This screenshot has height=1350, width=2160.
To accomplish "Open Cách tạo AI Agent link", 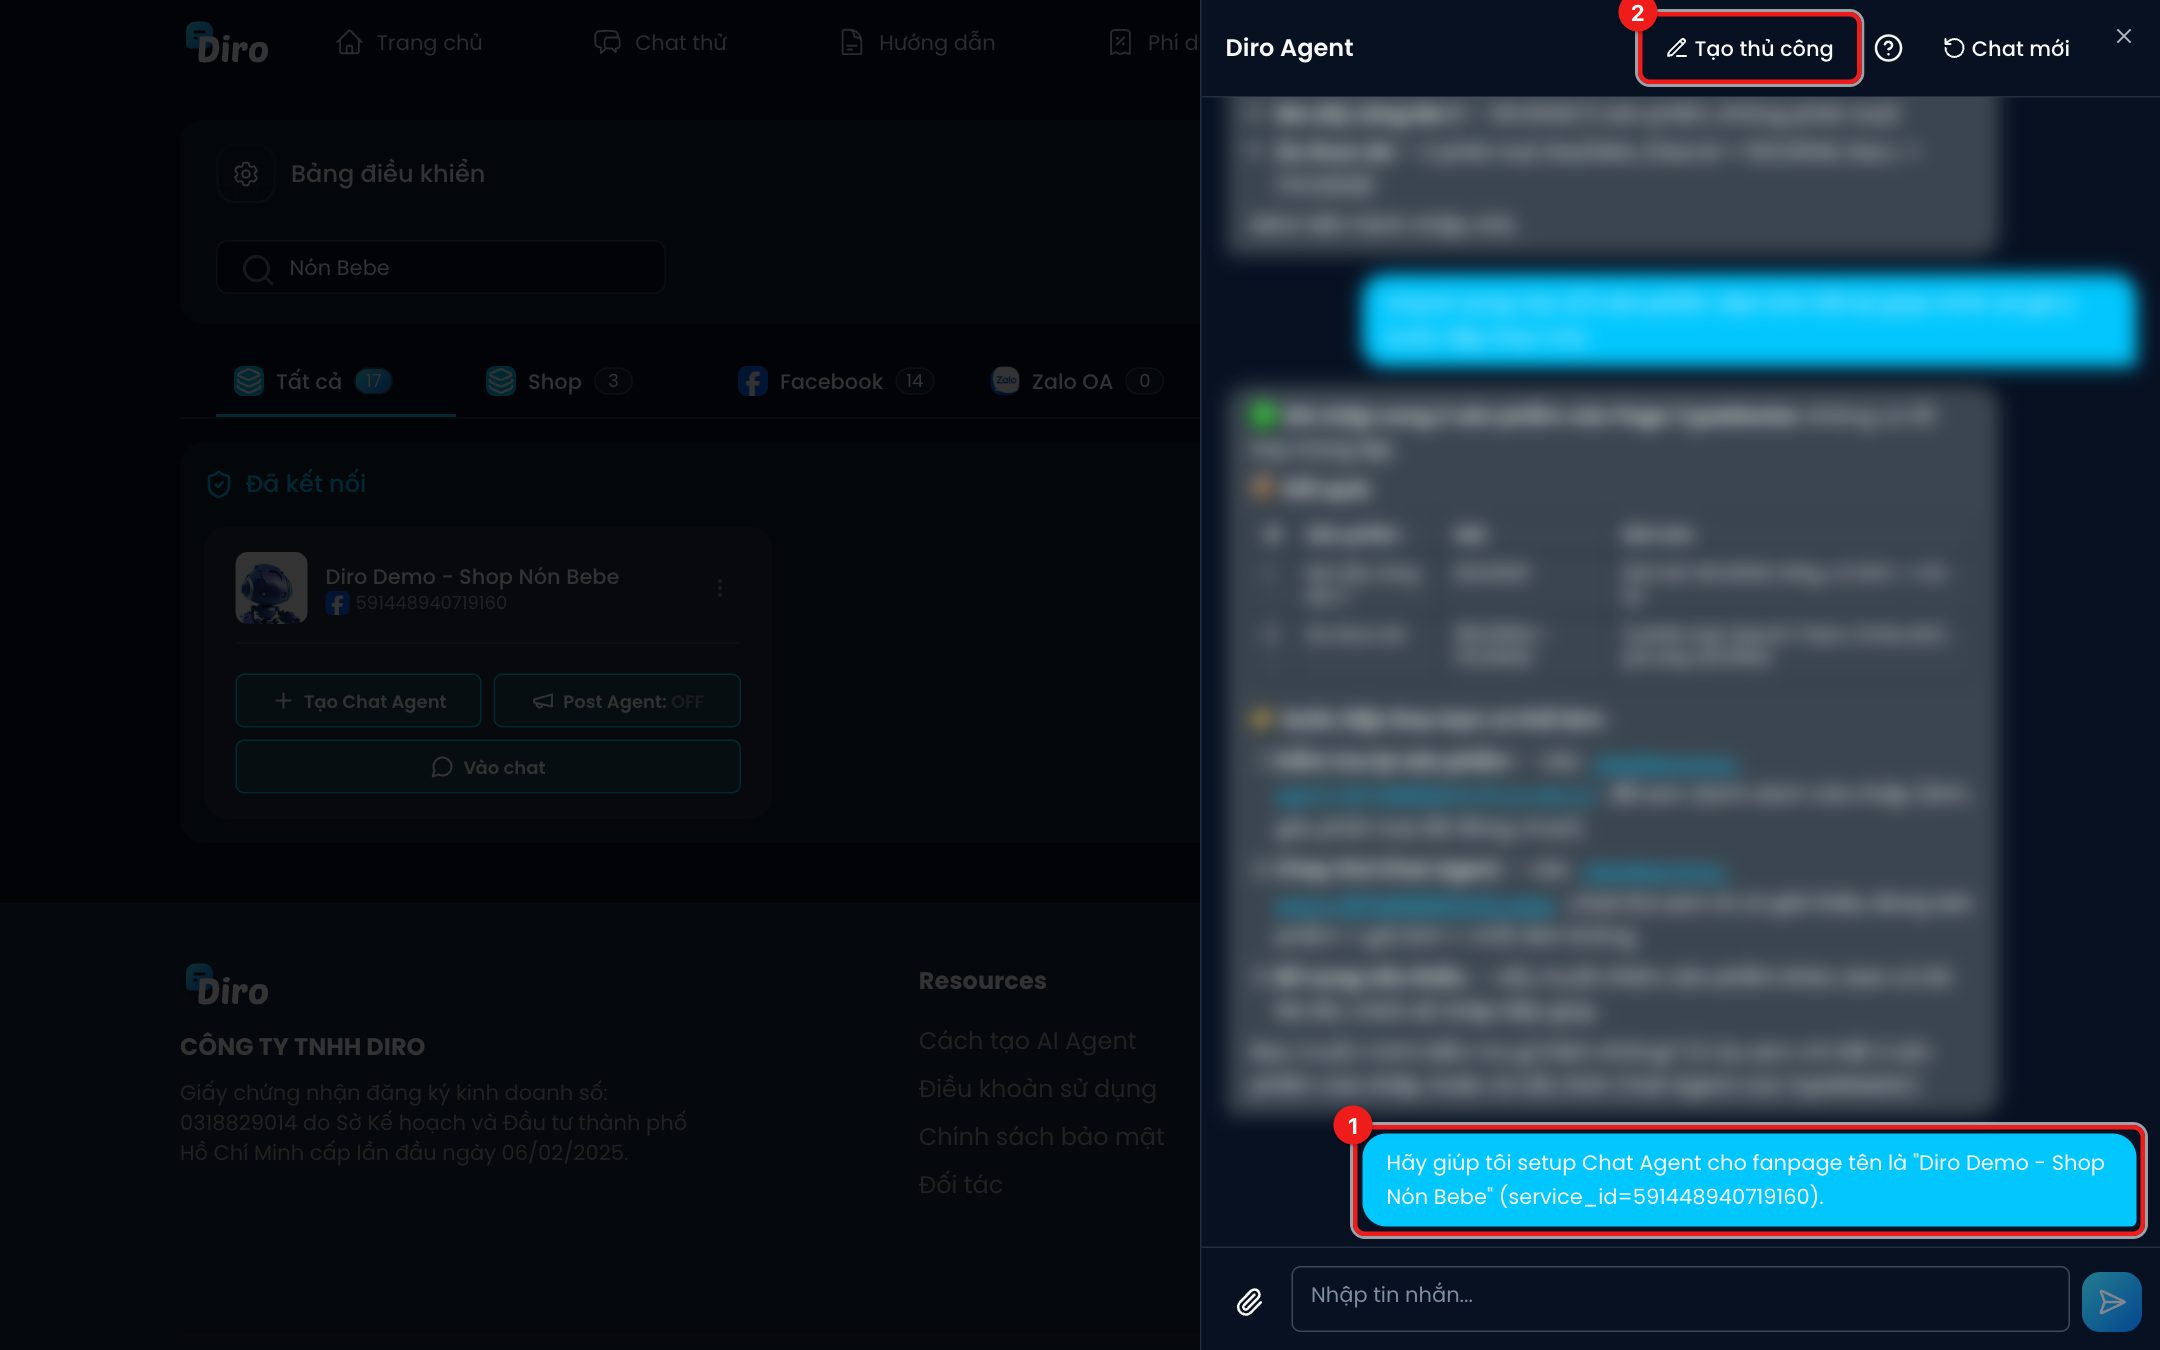I will (x=1027, y=1041).
